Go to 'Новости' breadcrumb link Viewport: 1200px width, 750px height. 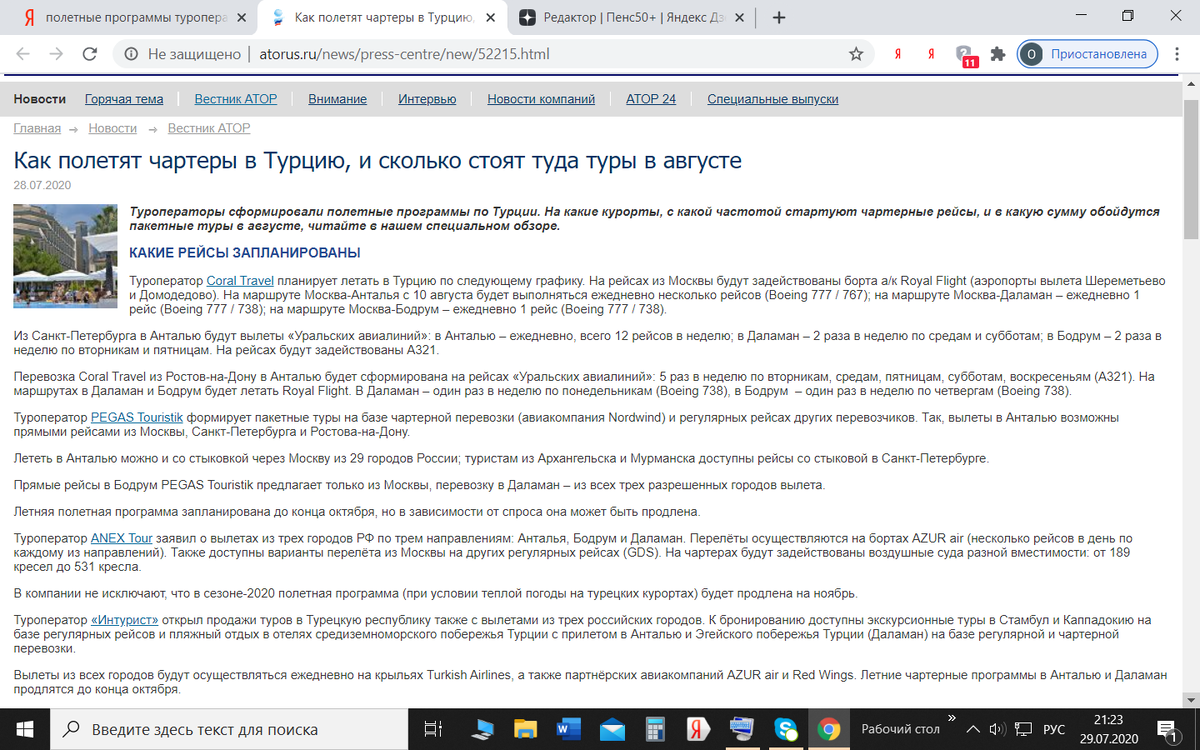point(112,128)
